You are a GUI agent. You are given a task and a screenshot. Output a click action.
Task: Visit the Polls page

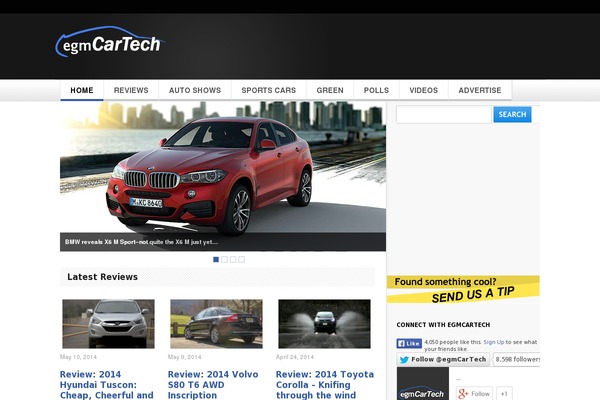[x=376, y=90]
